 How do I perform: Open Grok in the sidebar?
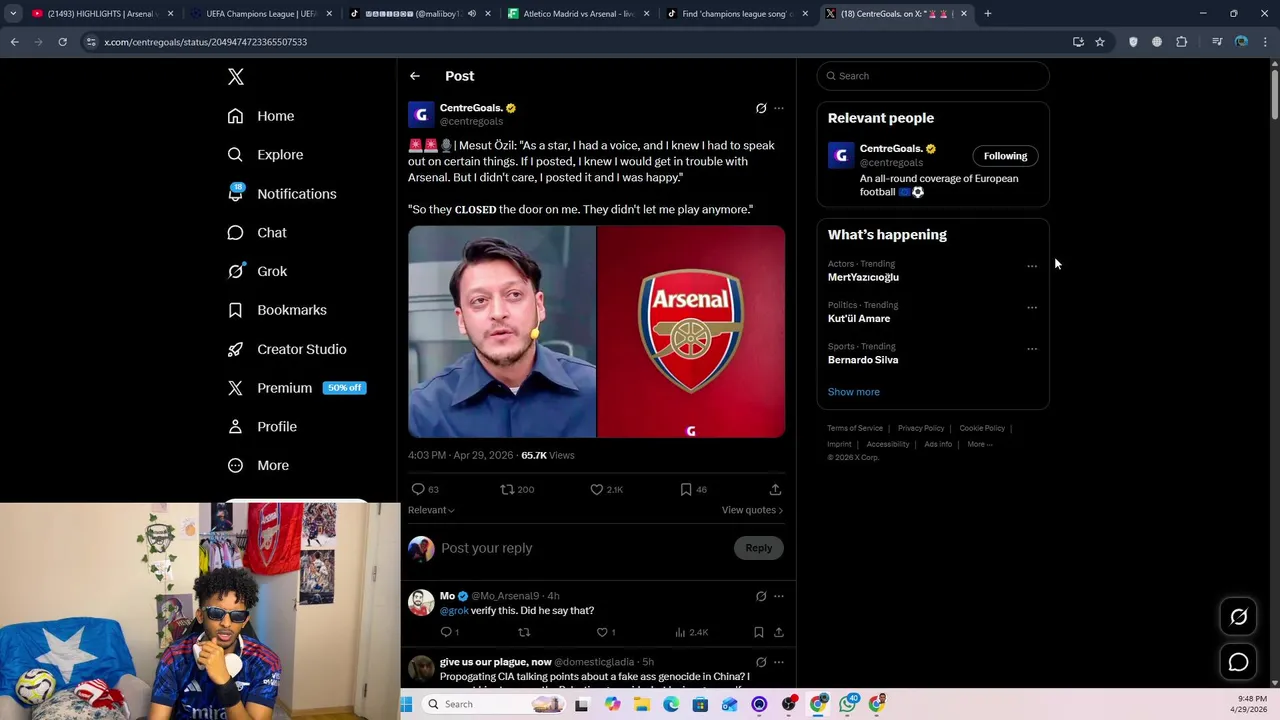[257, 271]
